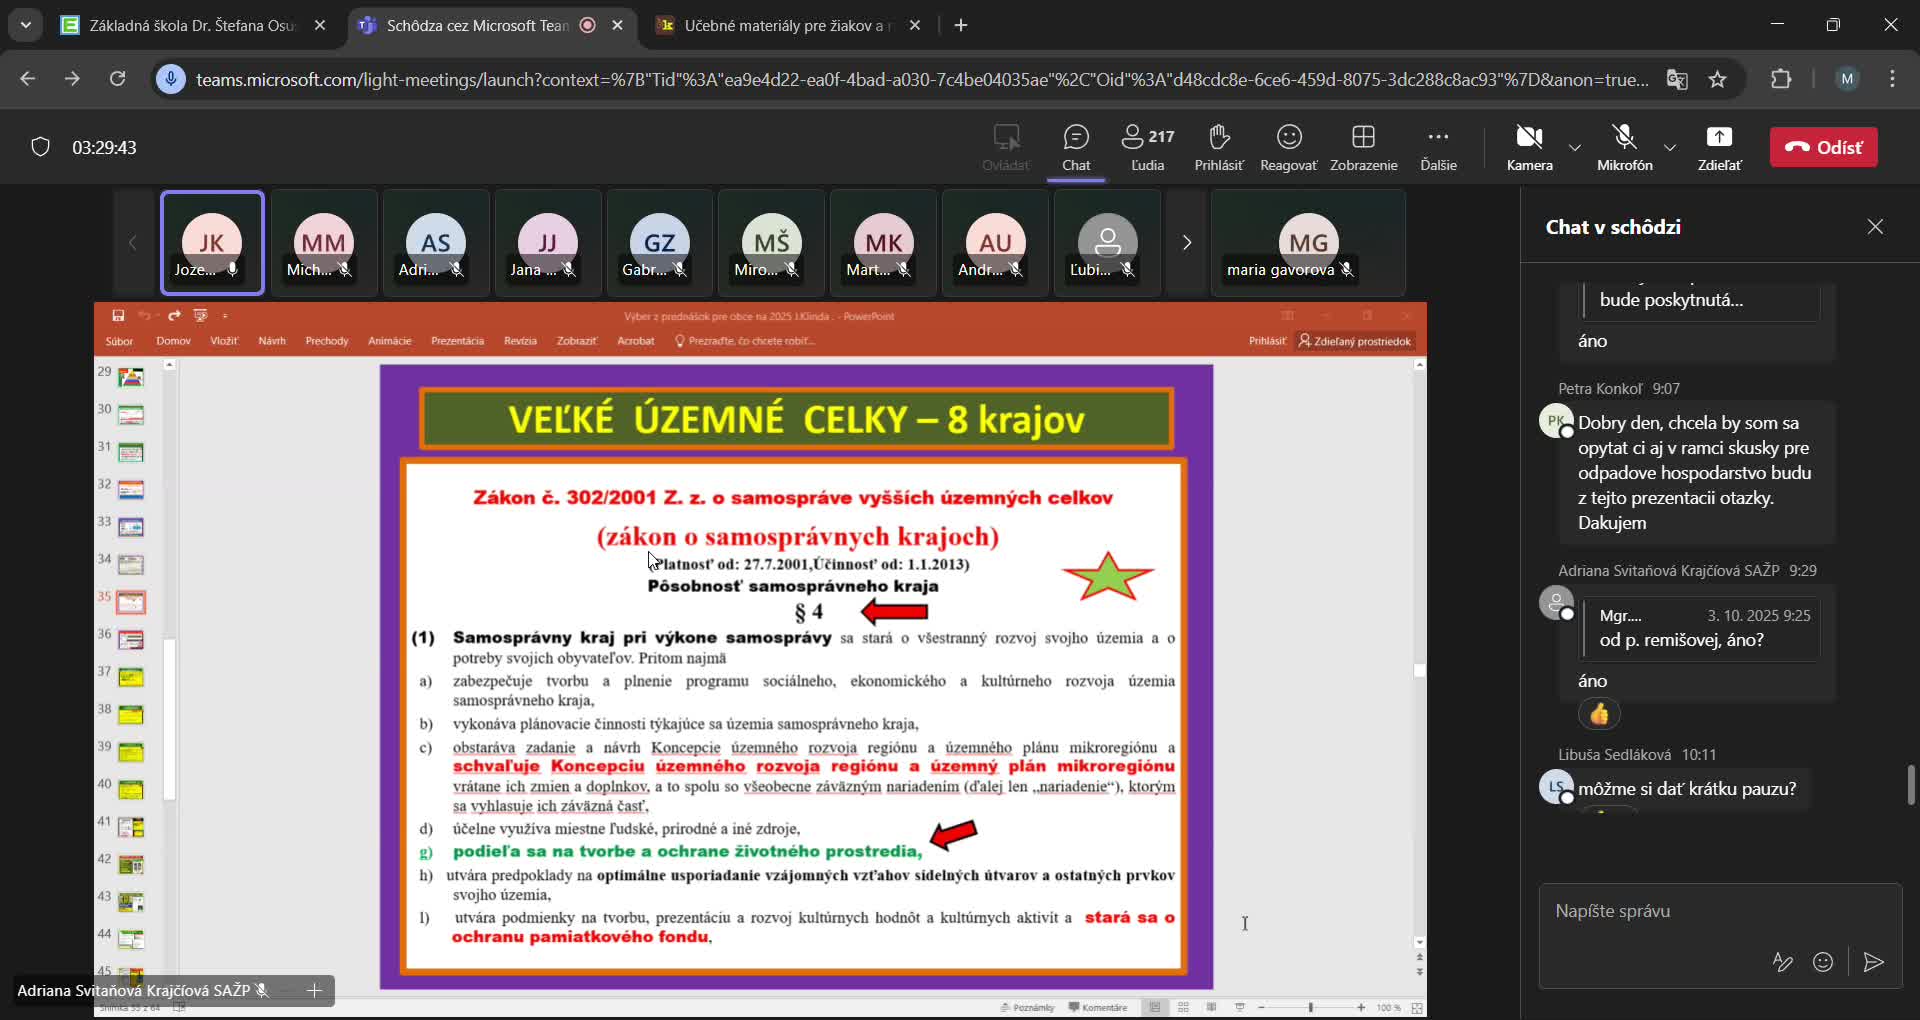Send the chat message

tap(1874, 962)
